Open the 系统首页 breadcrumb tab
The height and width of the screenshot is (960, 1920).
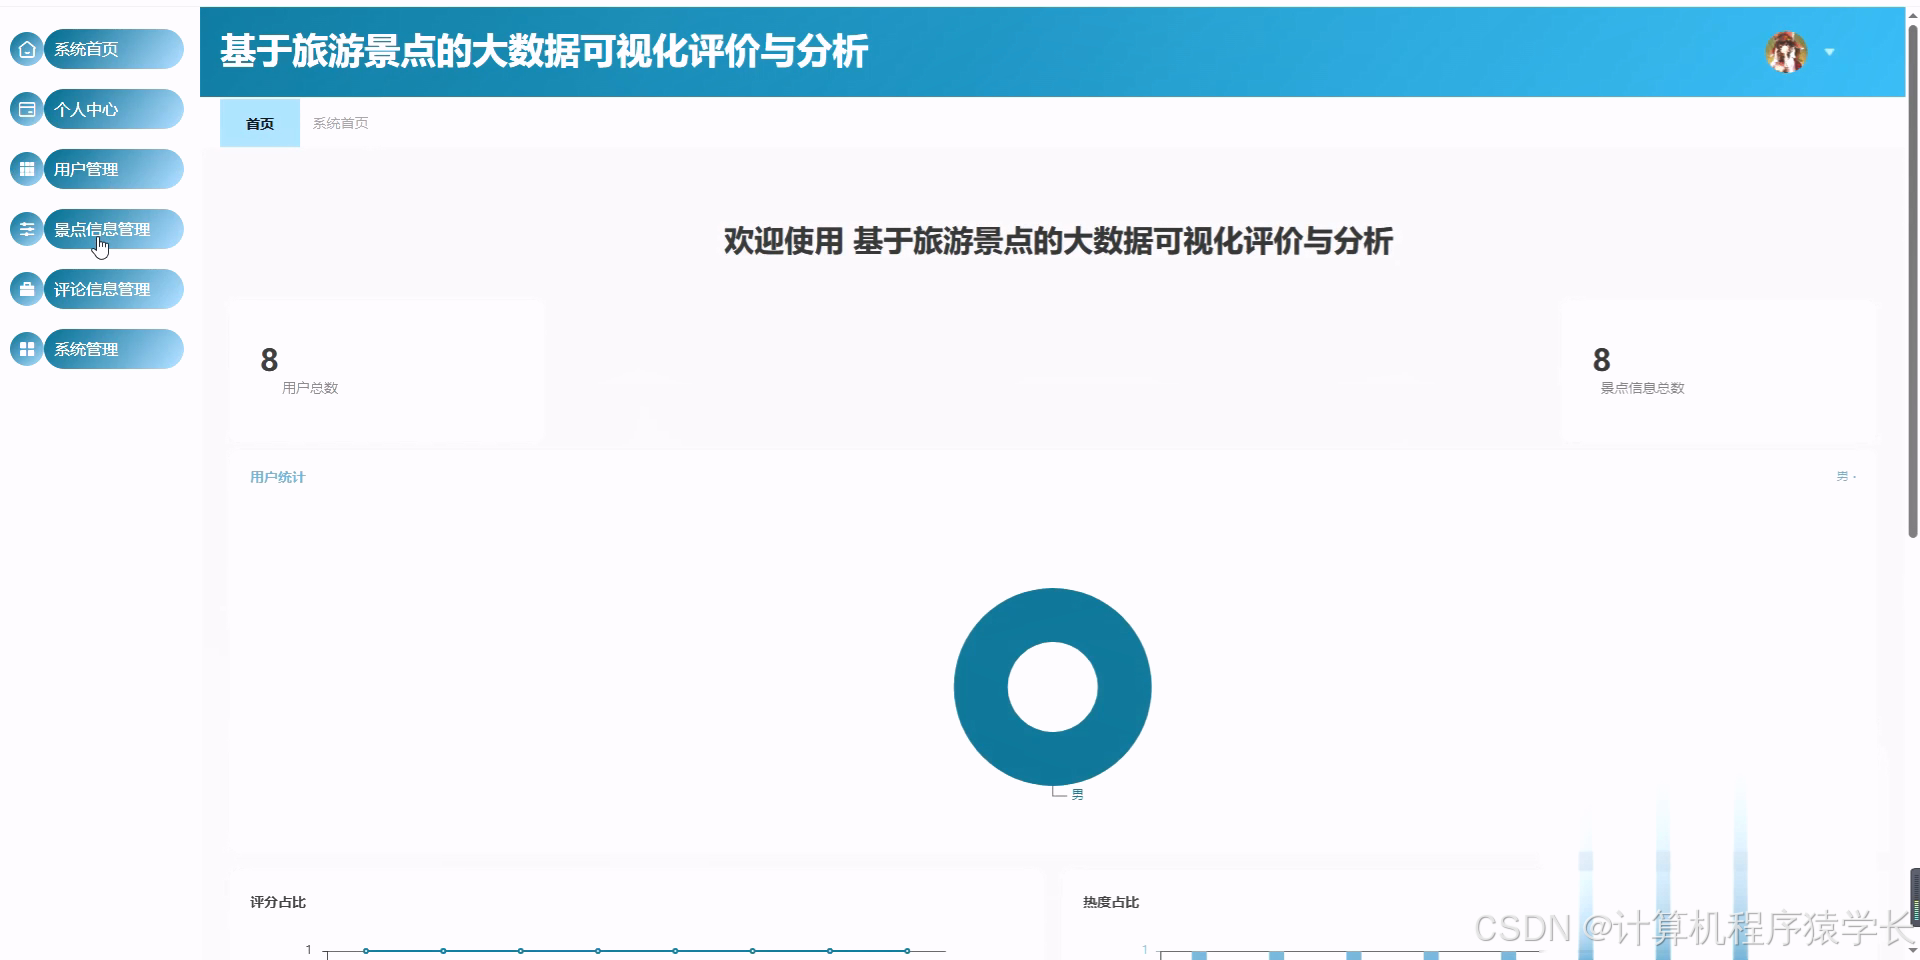pos(340,123)
